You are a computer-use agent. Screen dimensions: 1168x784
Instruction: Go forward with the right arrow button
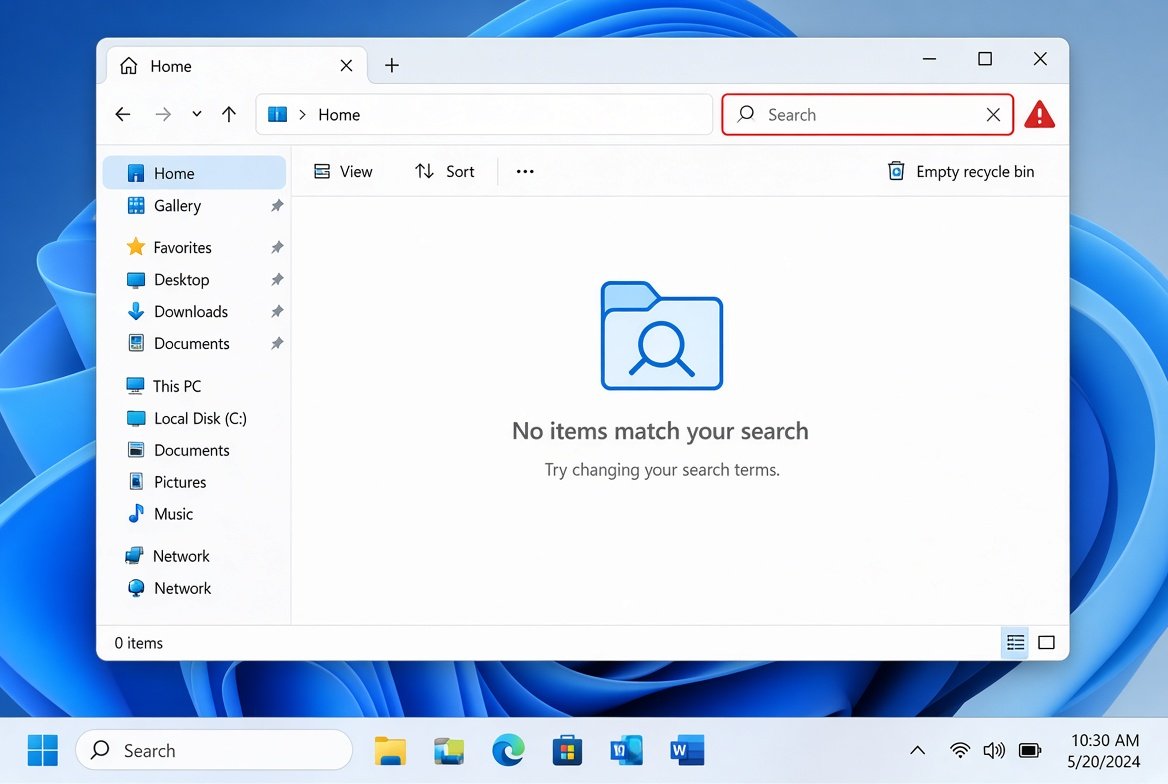coord(163,114)
